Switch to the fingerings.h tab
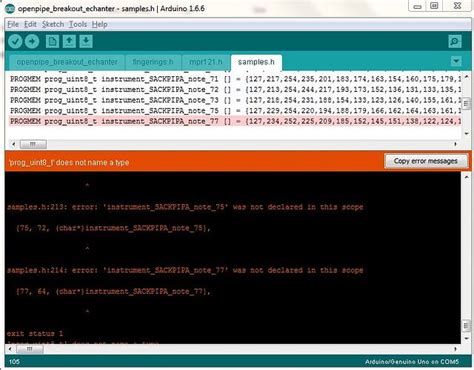 click(x=153, y=62)
